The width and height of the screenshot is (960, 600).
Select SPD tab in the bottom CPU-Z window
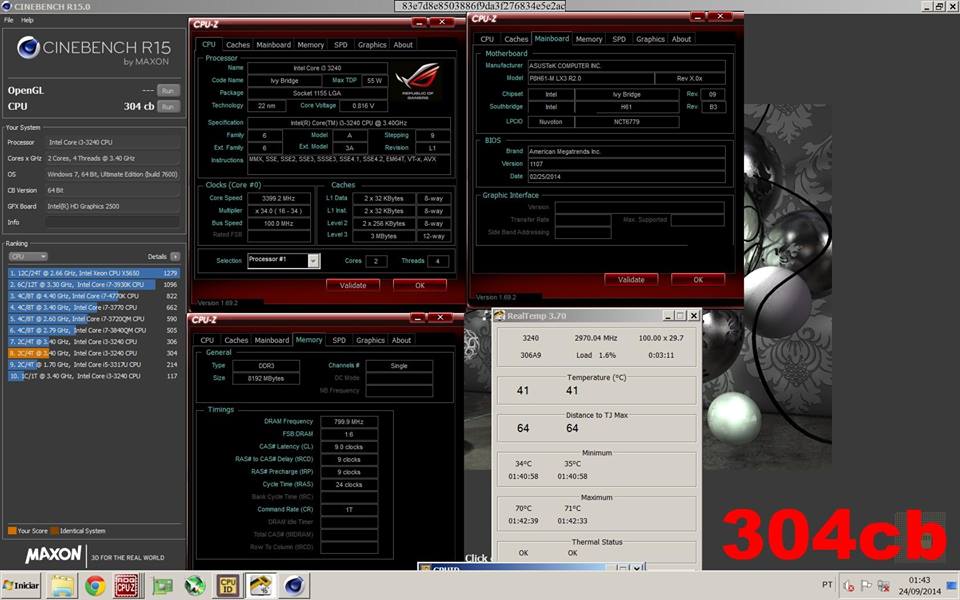[339, 340]
